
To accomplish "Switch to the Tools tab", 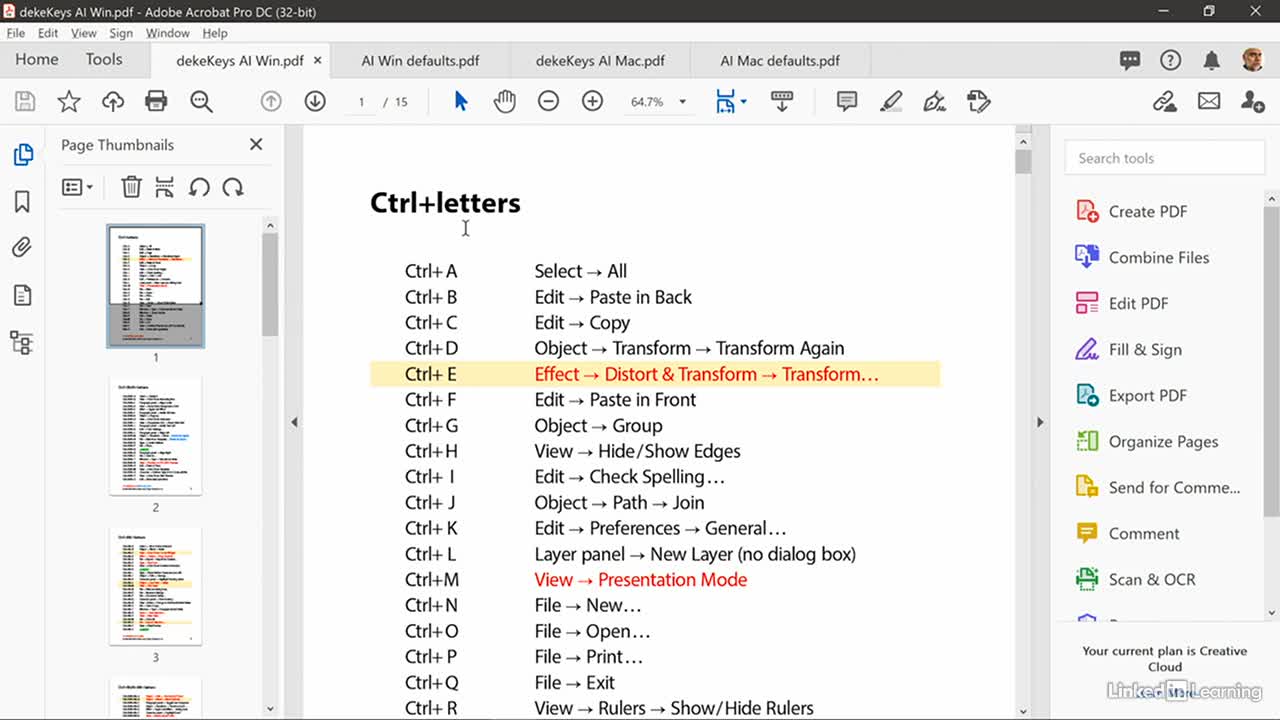I will click(104, 60).
